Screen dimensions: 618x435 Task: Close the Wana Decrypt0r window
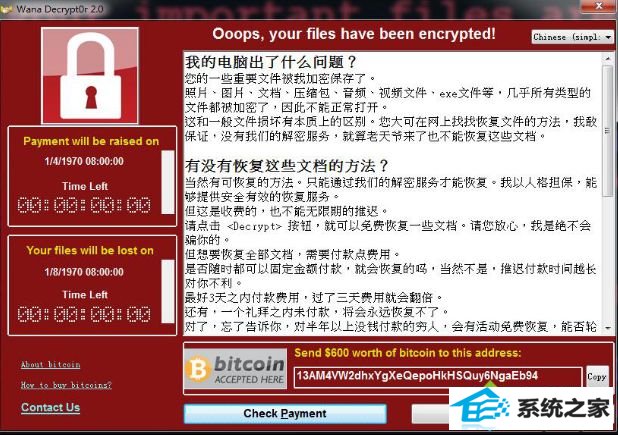(599, 6)
